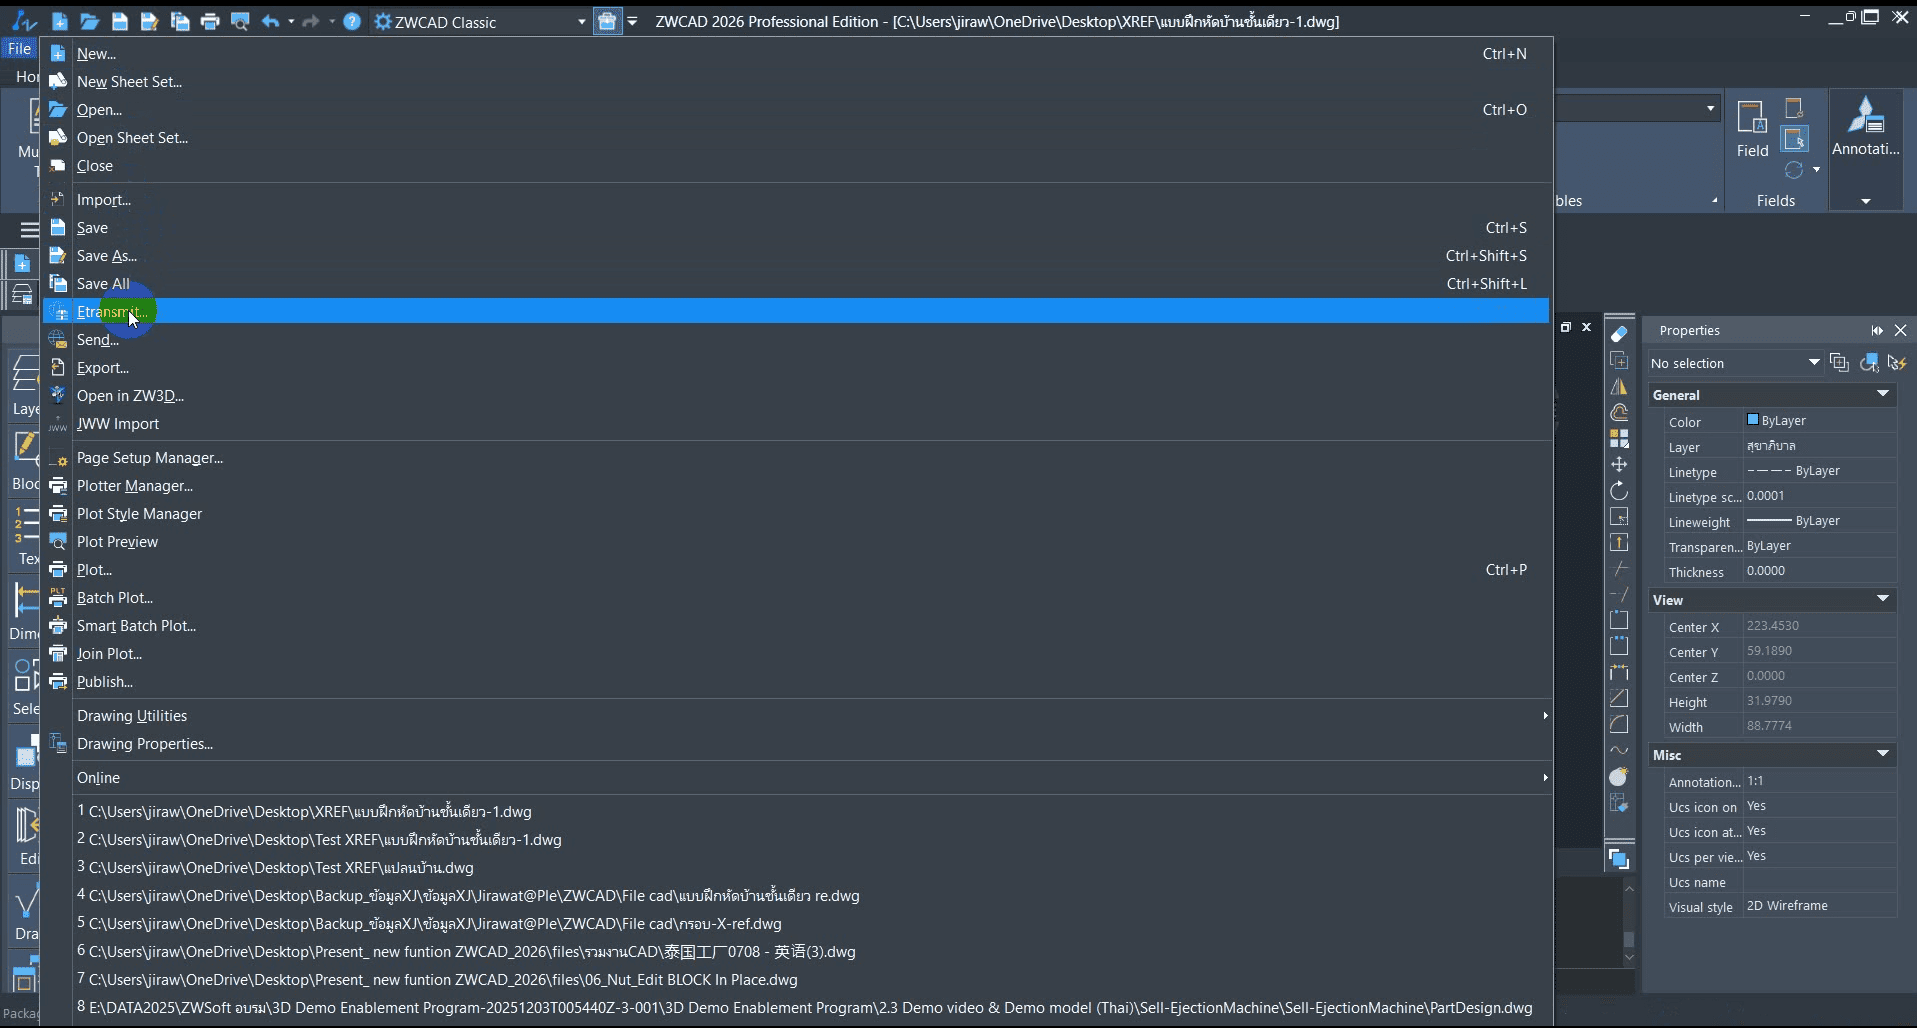Click the Move tool icon
This screenshot has height=1028, width=1917.
[x=1619, y=465]
